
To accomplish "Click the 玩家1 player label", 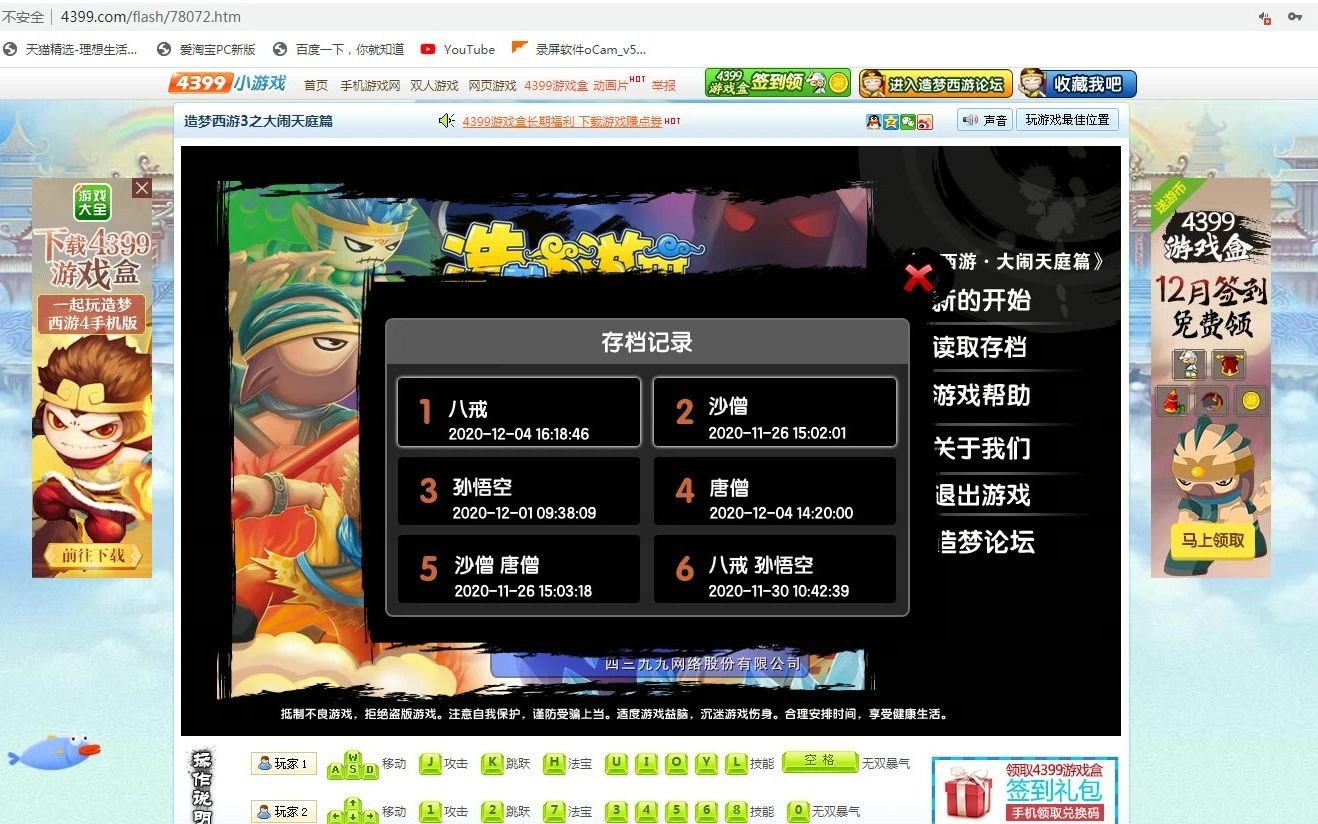I will [x=284, y=763].
